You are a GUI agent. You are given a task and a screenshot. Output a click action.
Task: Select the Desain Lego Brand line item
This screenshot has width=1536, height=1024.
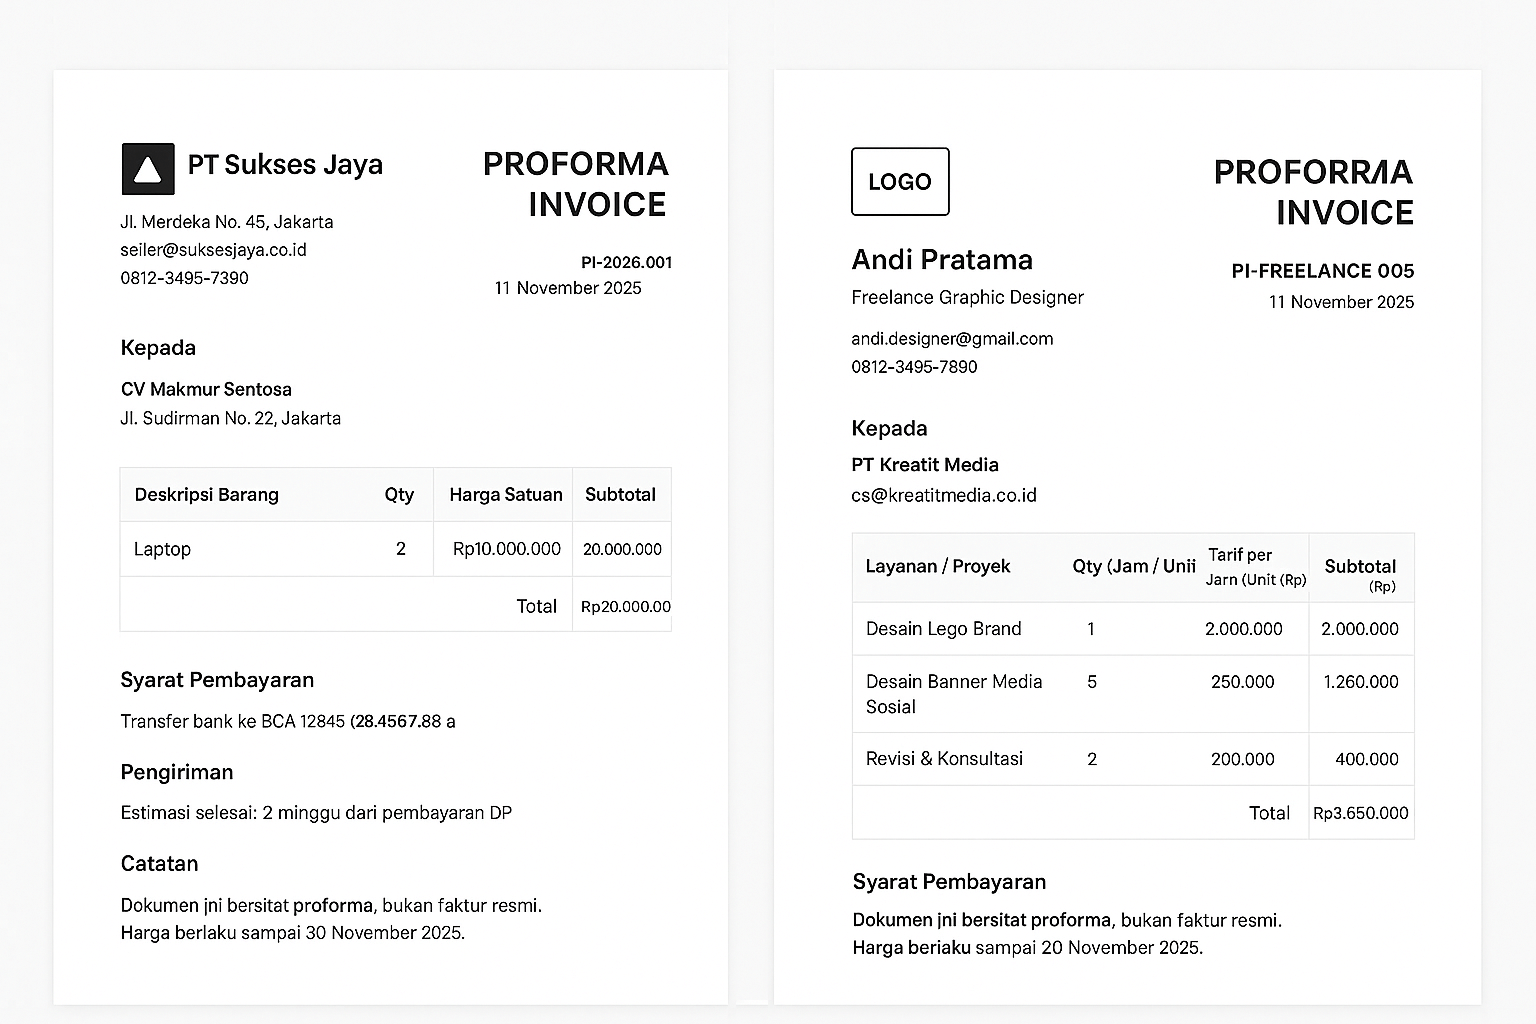click(943, 628)
